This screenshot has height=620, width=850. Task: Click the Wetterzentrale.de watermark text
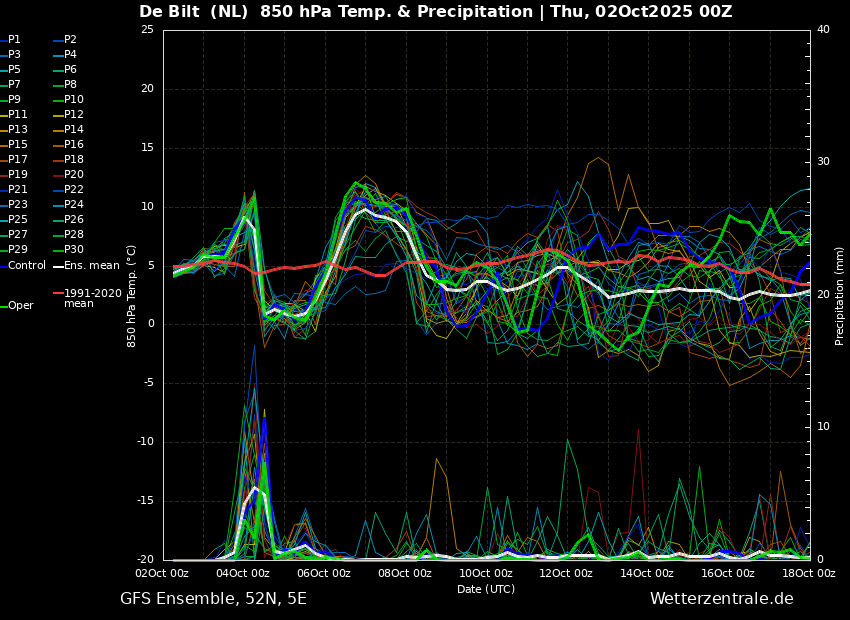(722, 599)
